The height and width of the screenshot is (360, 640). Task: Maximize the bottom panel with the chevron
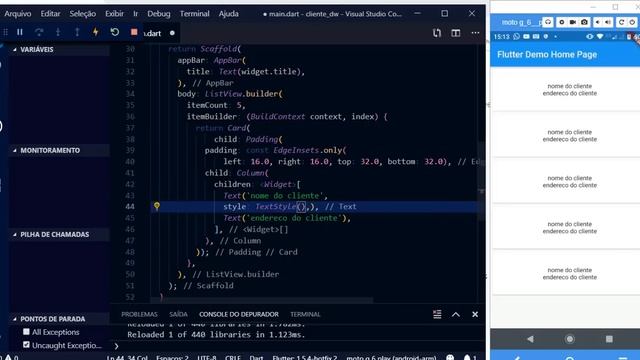[456, 314]
